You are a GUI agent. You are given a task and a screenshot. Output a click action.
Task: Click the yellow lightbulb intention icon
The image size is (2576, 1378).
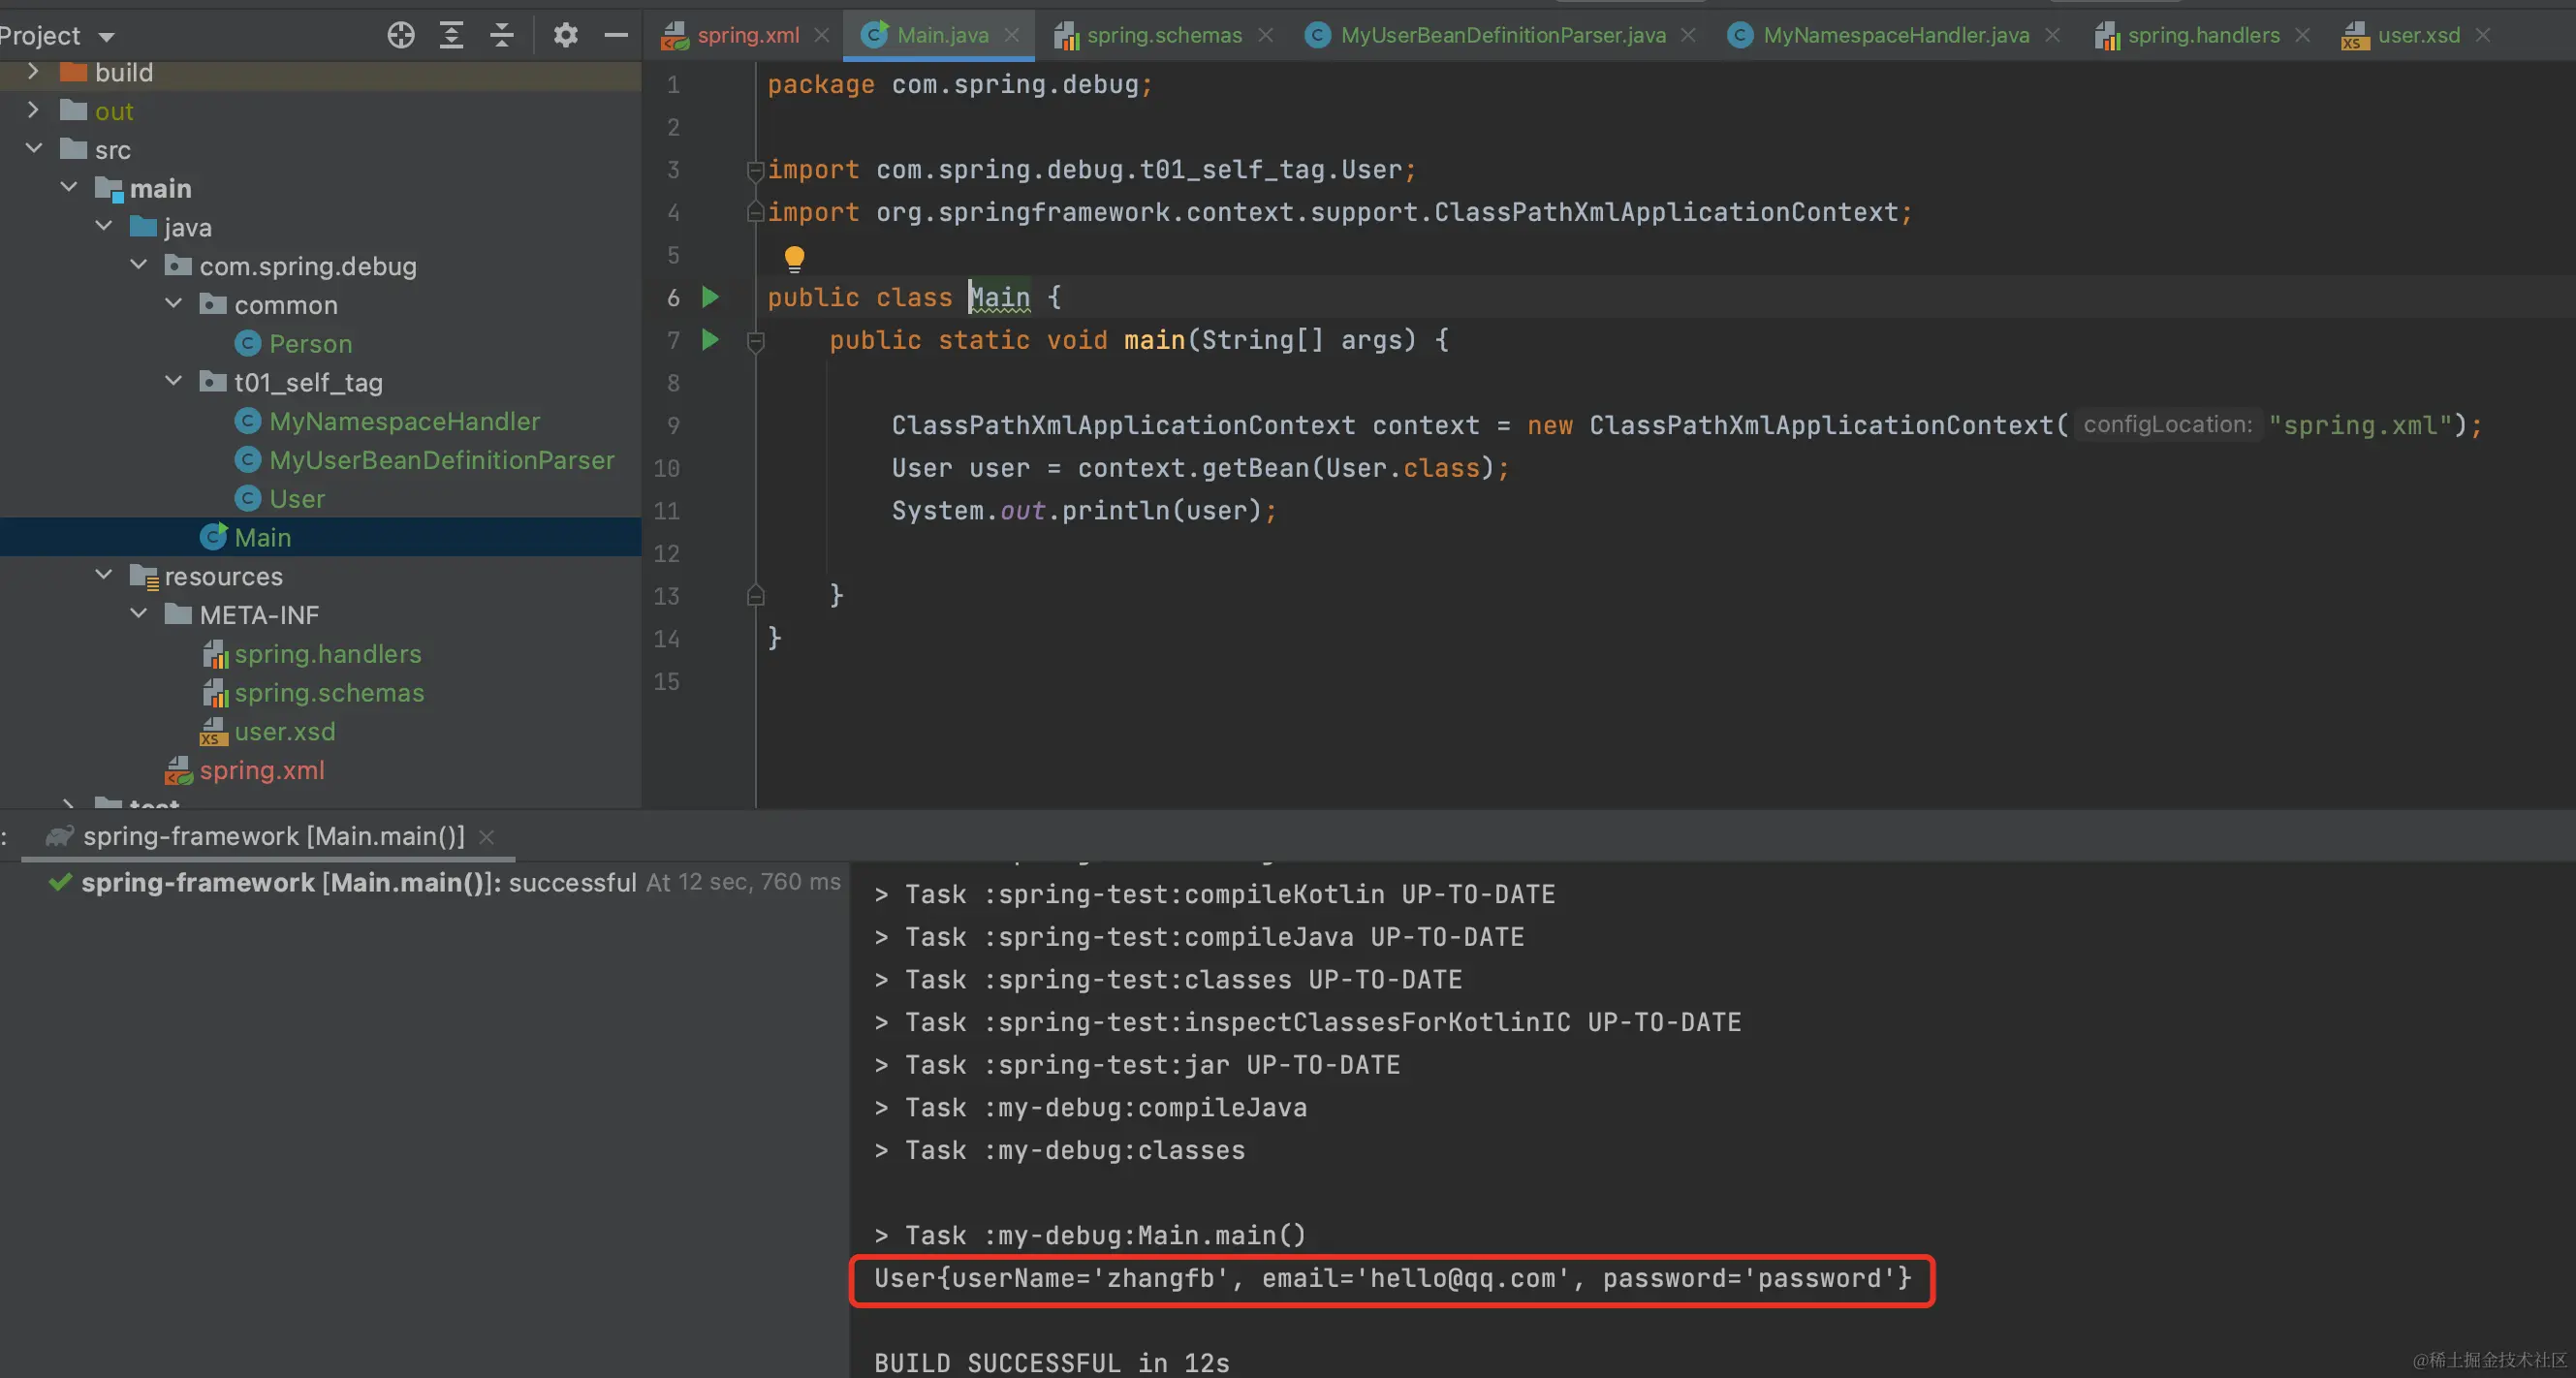click(x=794, y=259)
